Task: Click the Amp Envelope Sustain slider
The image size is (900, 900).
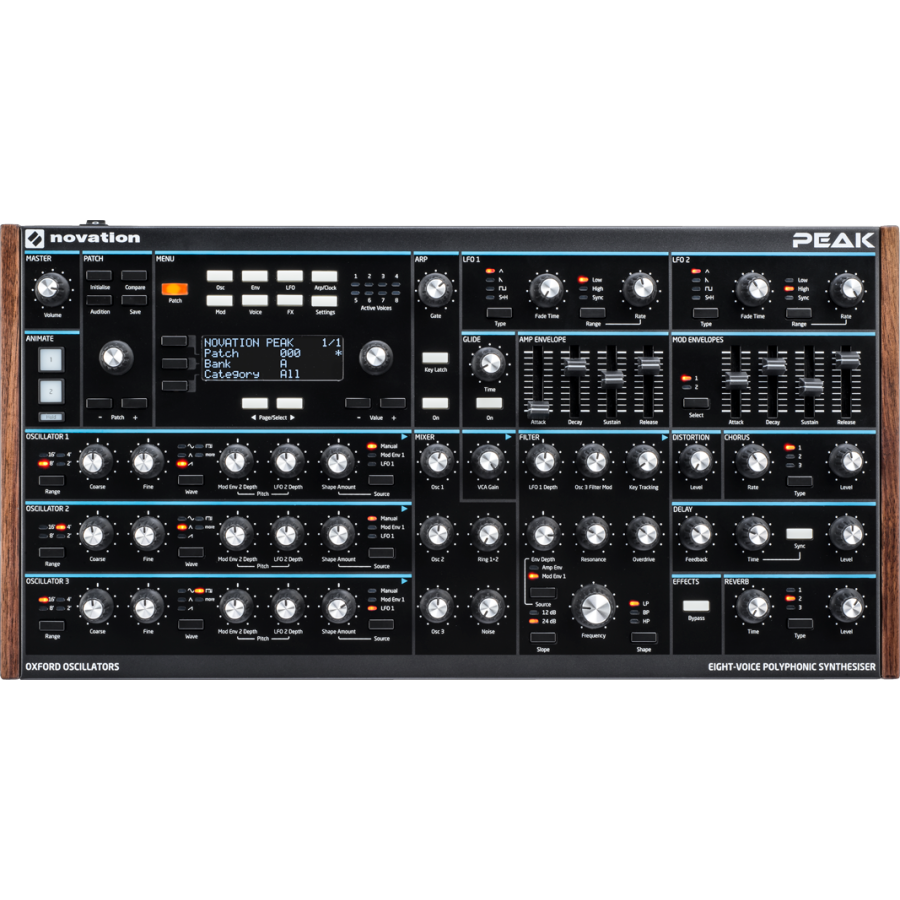Action: coord(612,378)
